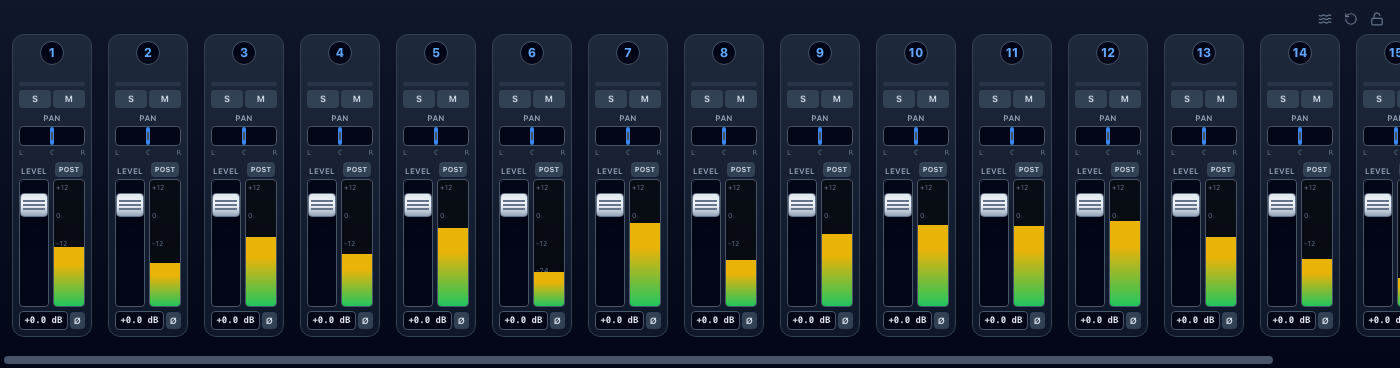Click the +0.0 dB field on channel 10

coord(907,321)
